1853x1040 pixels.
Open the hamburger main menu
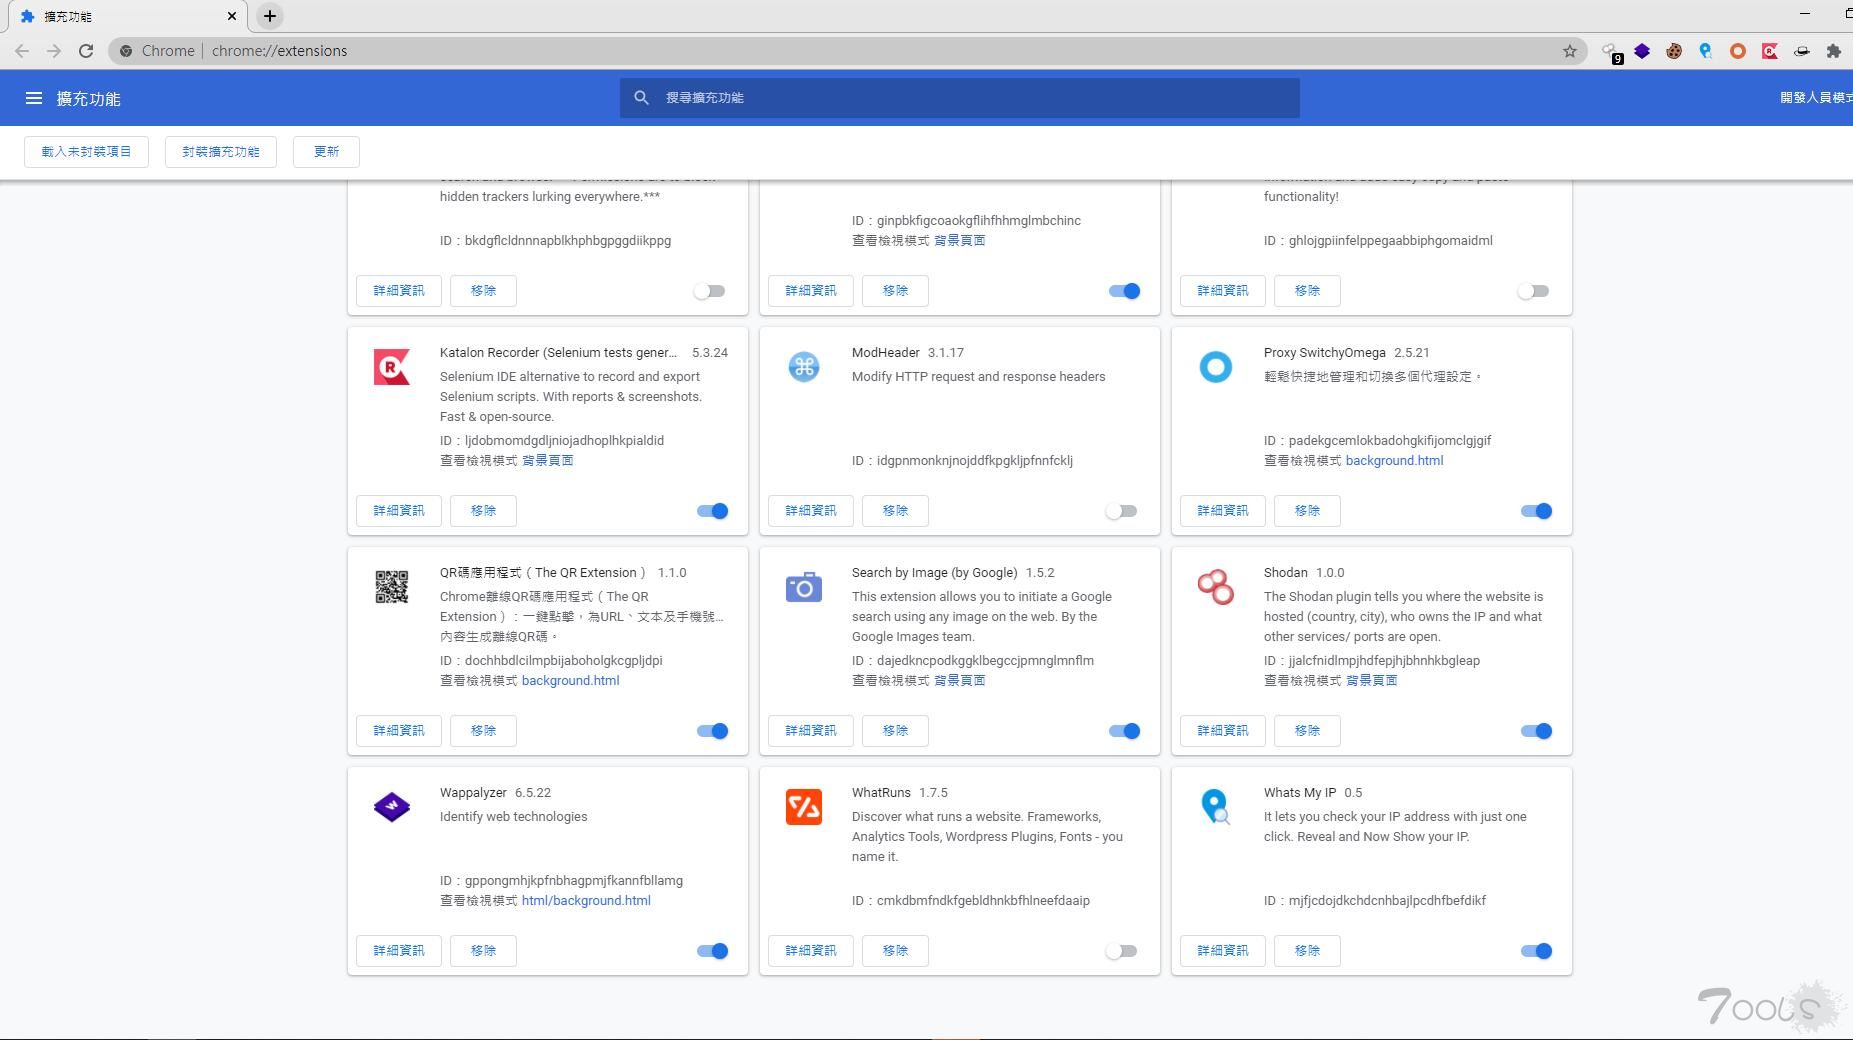(34, 98)
